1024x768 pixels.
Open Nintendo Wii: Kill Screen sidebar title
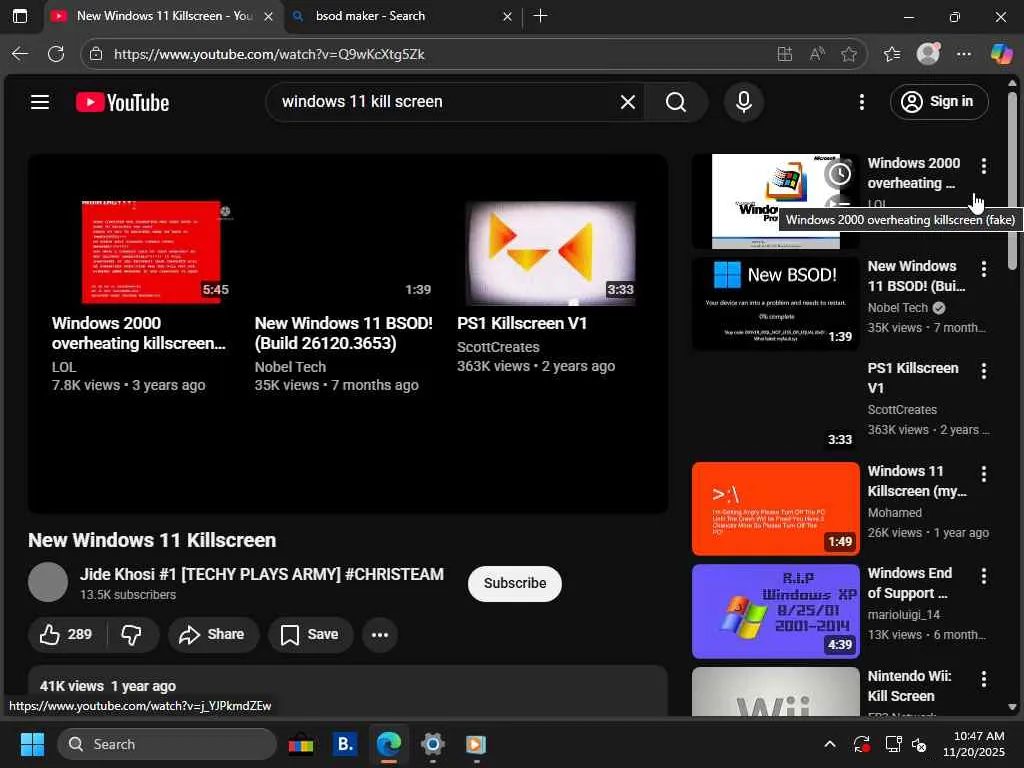pos(909,686)
